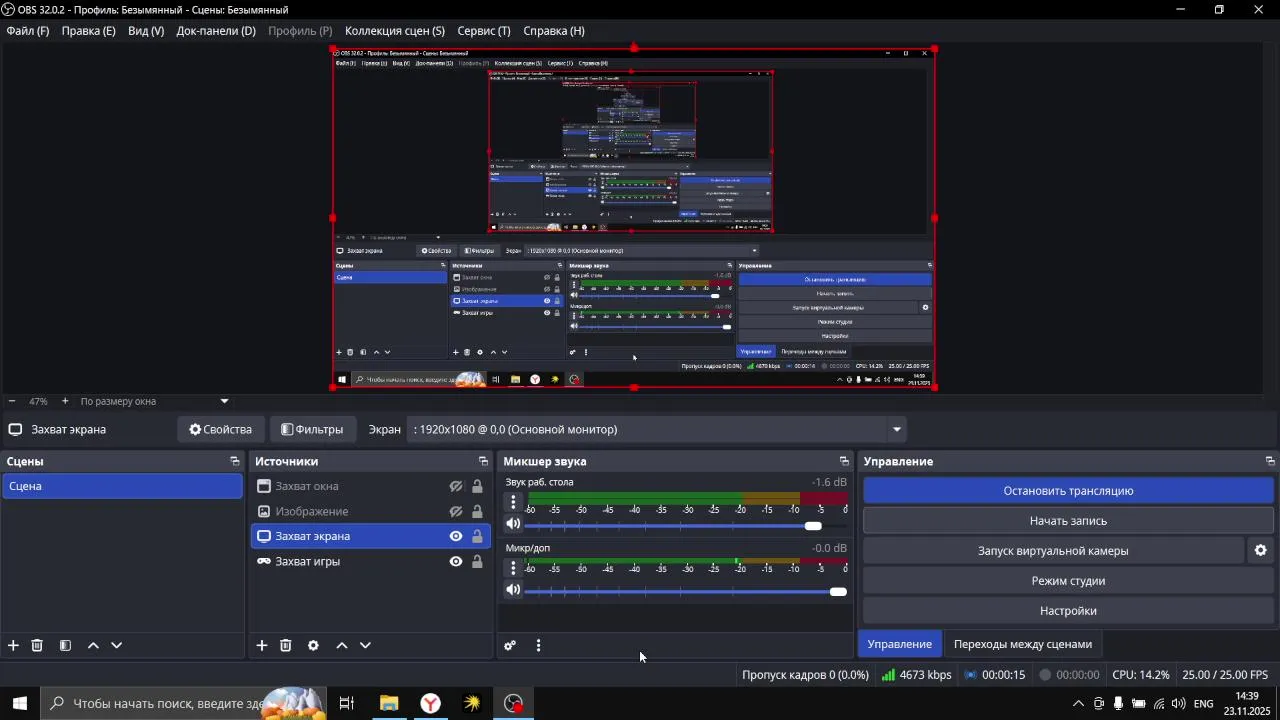This screenshot has height=720, width=1280.
Task: Toggle lock on Захват окна source
Action: [x=477, y=486]
